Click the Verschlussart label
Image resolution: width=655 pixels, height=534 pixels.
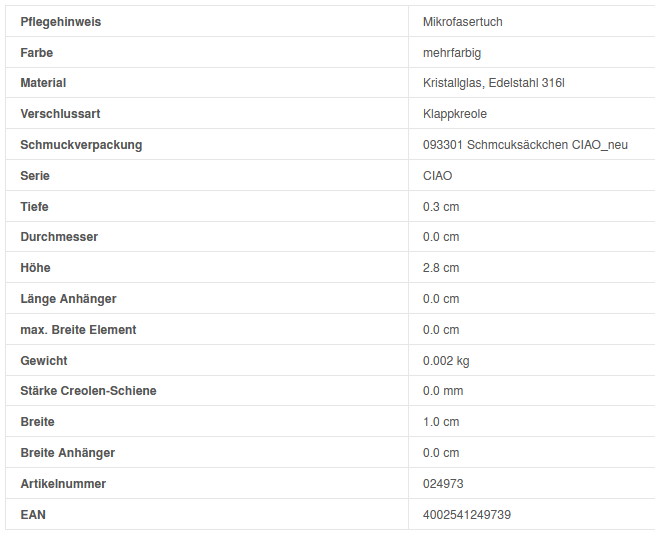[60, 114]
